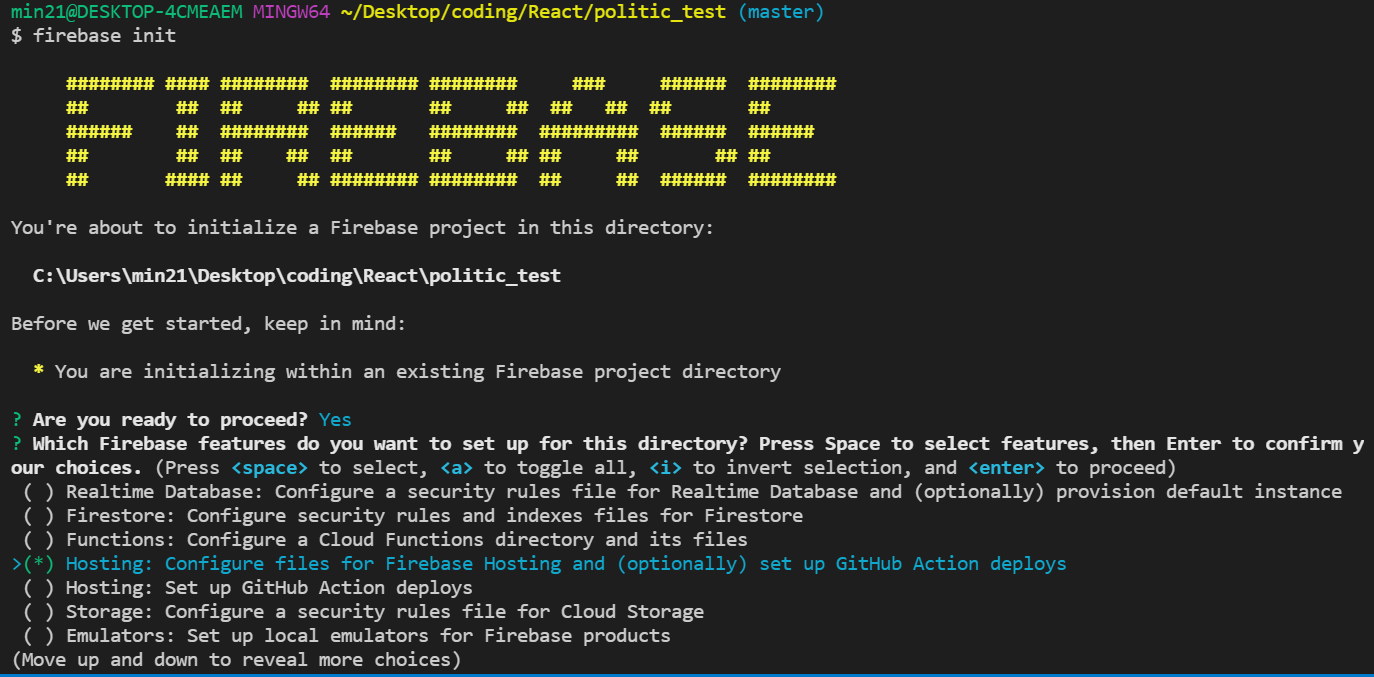Click the '>' cursor pointer beside Hosting
This screenshot has width=1374, height=677.
coord(16,564)
